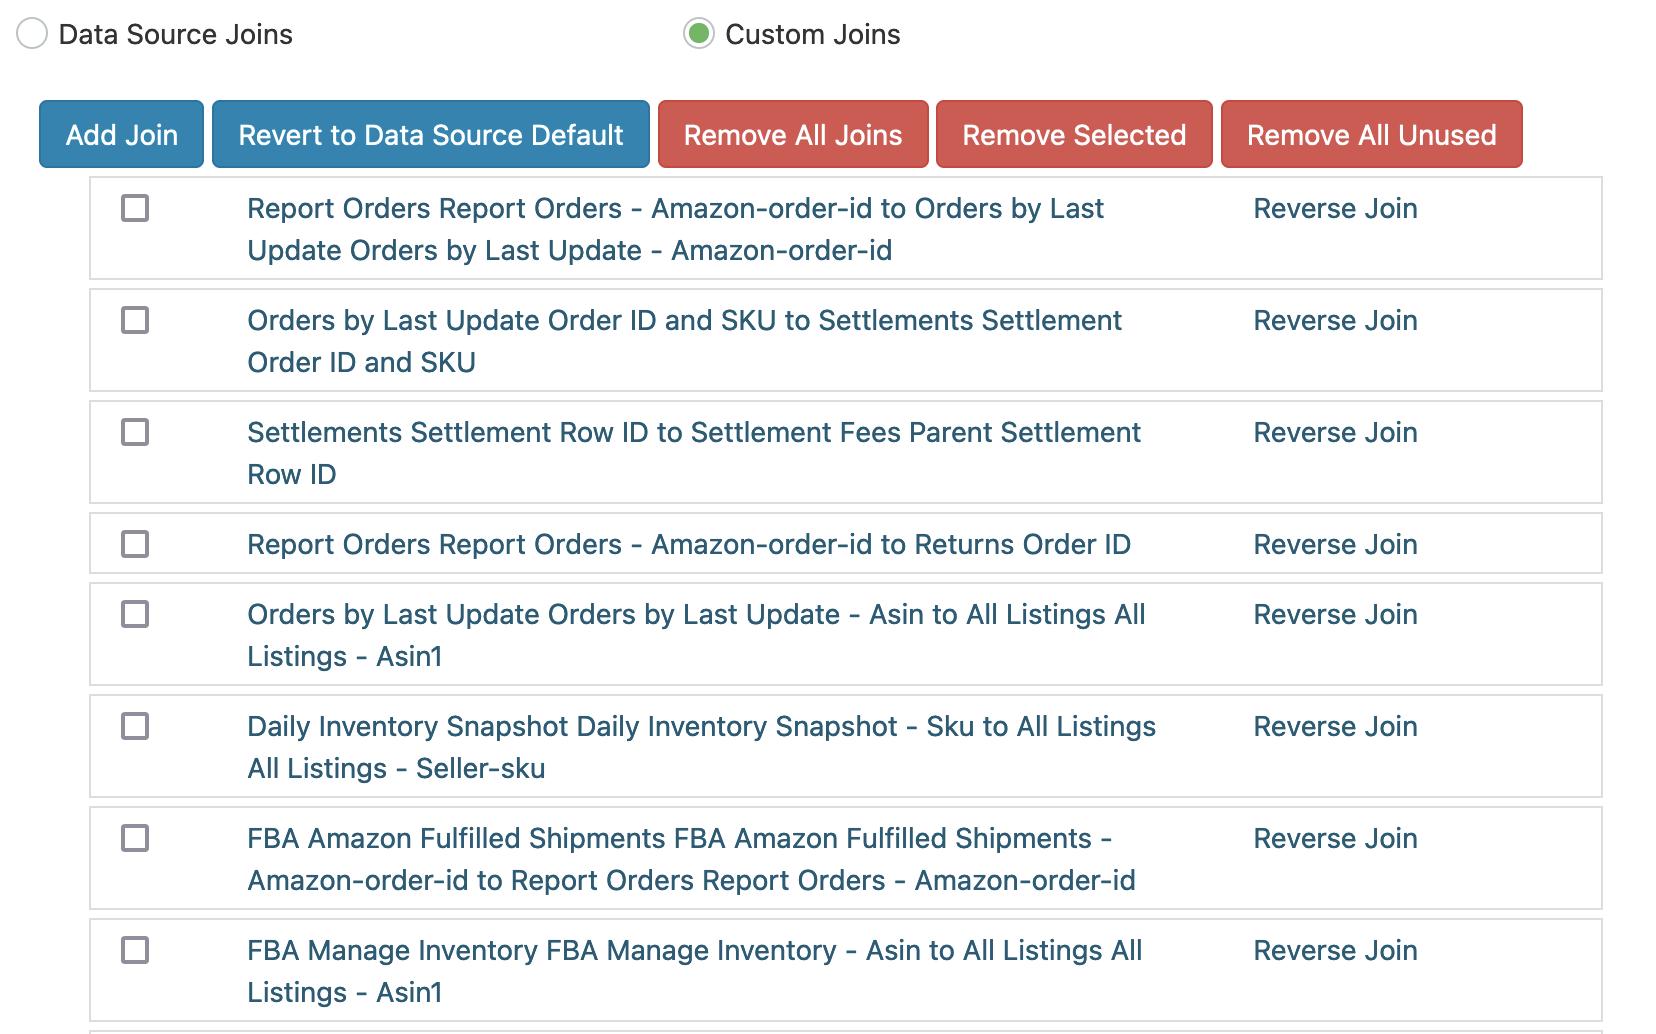This screenshot has width=1656, height=1034.
Task: Check the FBA Manage Inventory join checkbox
Action: [135, 951]
